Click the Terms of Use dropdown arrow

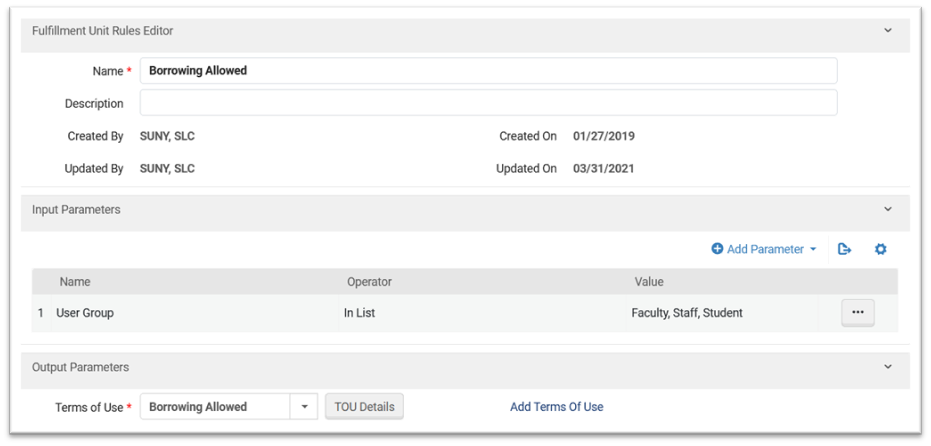coord(304,407)
